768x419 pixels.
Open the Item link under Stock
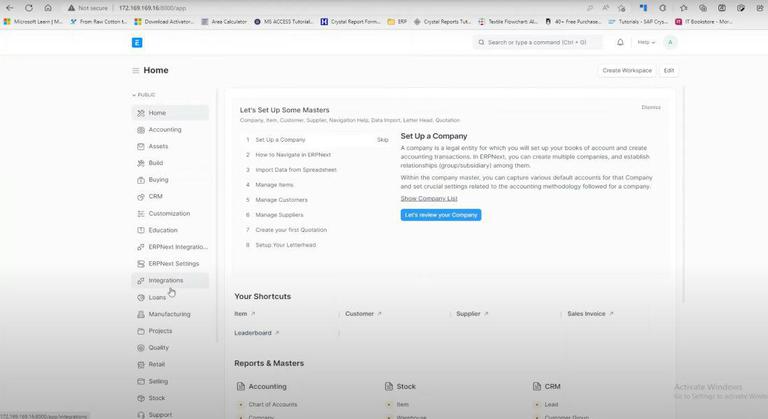(403, 405)
